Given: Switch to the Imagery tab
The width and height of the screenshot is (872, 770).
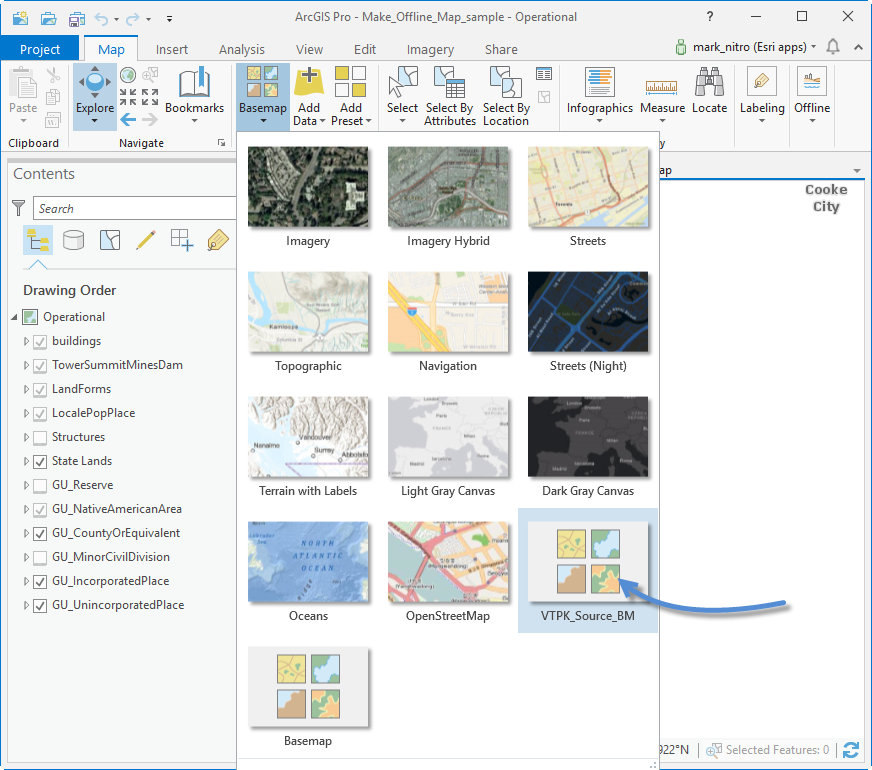Looking at the screenshot, I should tap(430, 49).
